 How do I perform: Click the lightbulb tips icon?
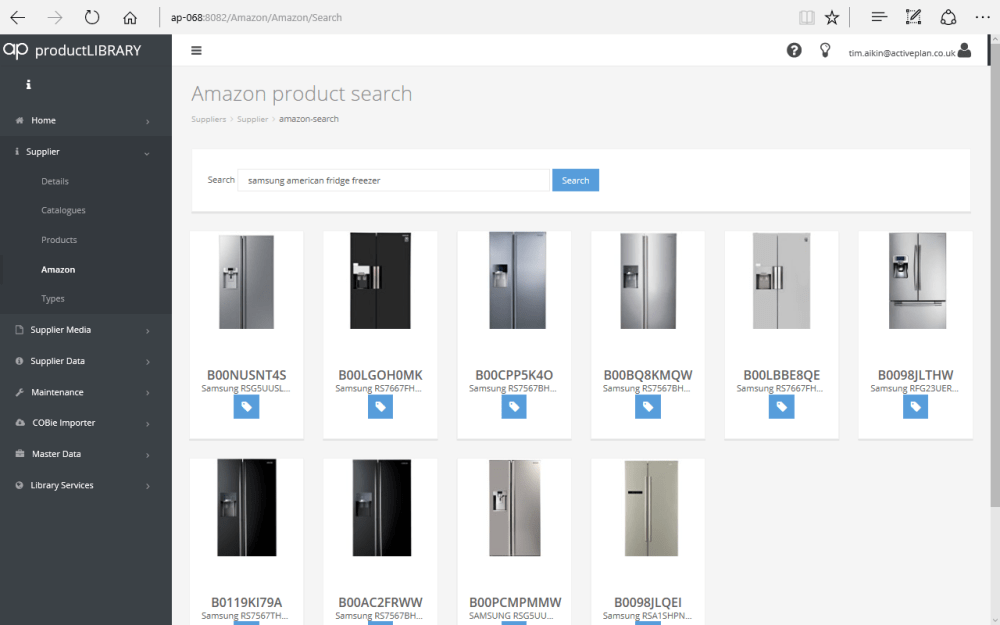pyautogui.click(x=825, y=50)
